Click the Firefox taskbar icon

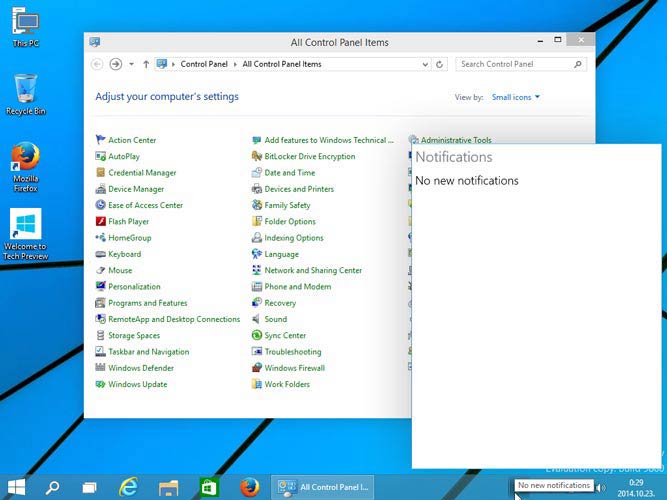pyautogui.click(x=250, y=487)
